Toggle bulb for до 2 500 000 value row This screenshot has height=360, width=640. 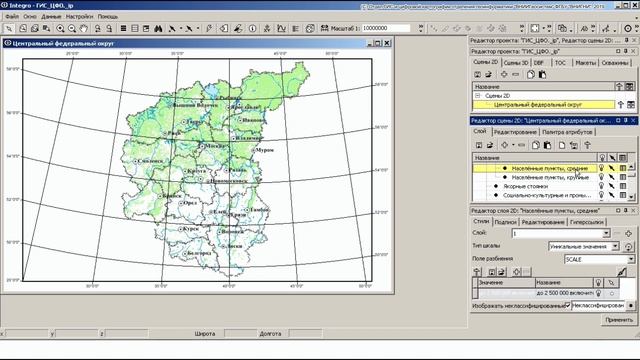click(598, 293)
